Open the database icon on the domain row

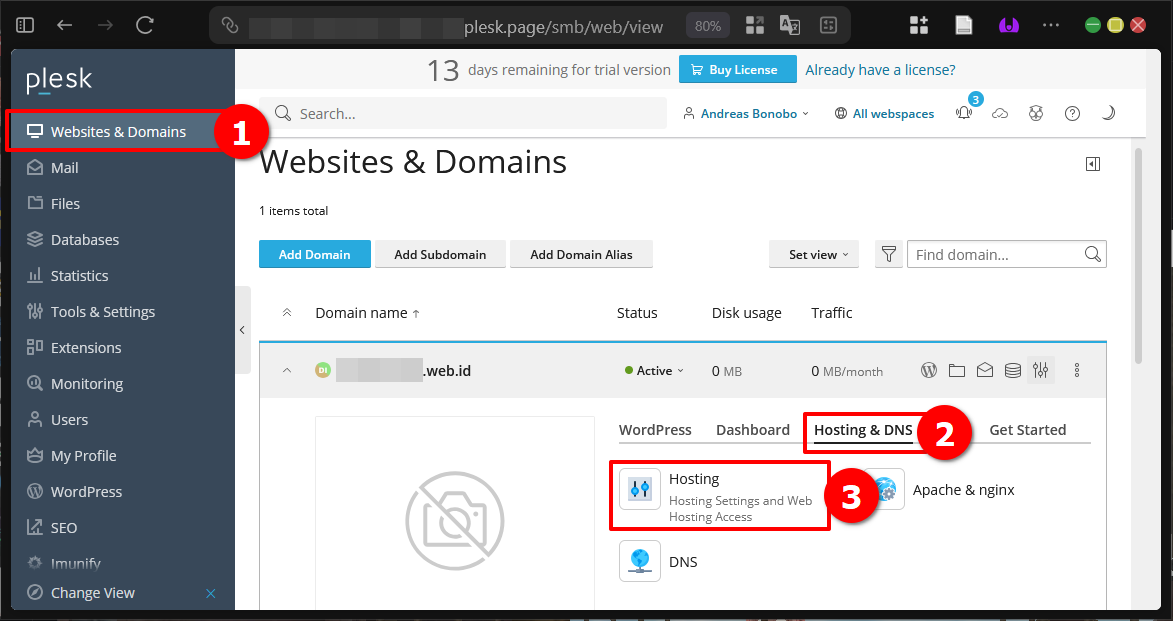tap(1012, 370)
